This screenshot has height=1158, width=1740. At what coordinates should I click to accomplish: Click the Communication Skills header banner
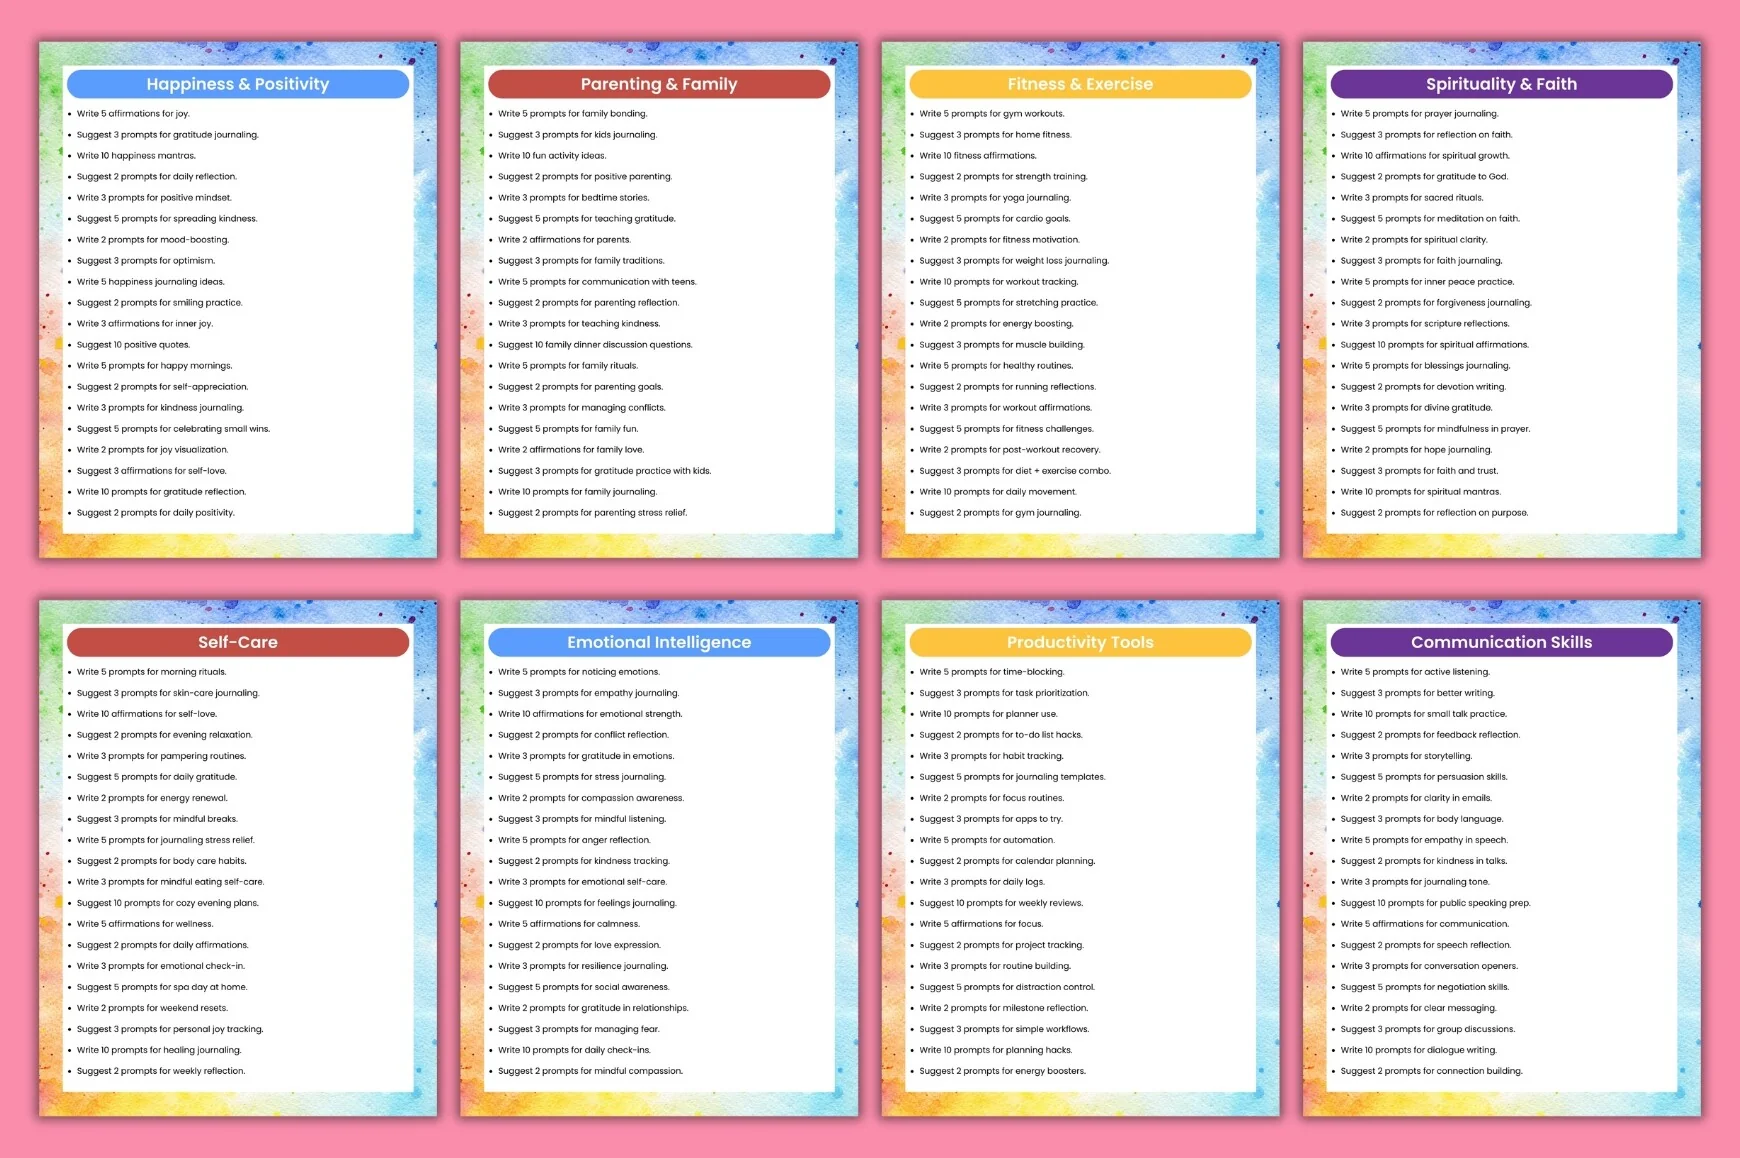(x=1501, y=642)
